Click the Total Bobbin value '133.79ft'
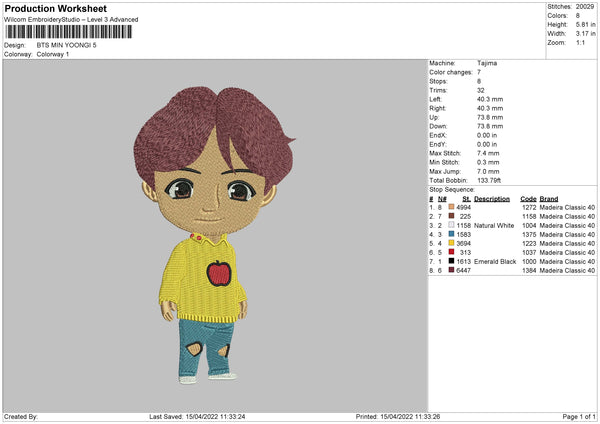 [489, 180]
